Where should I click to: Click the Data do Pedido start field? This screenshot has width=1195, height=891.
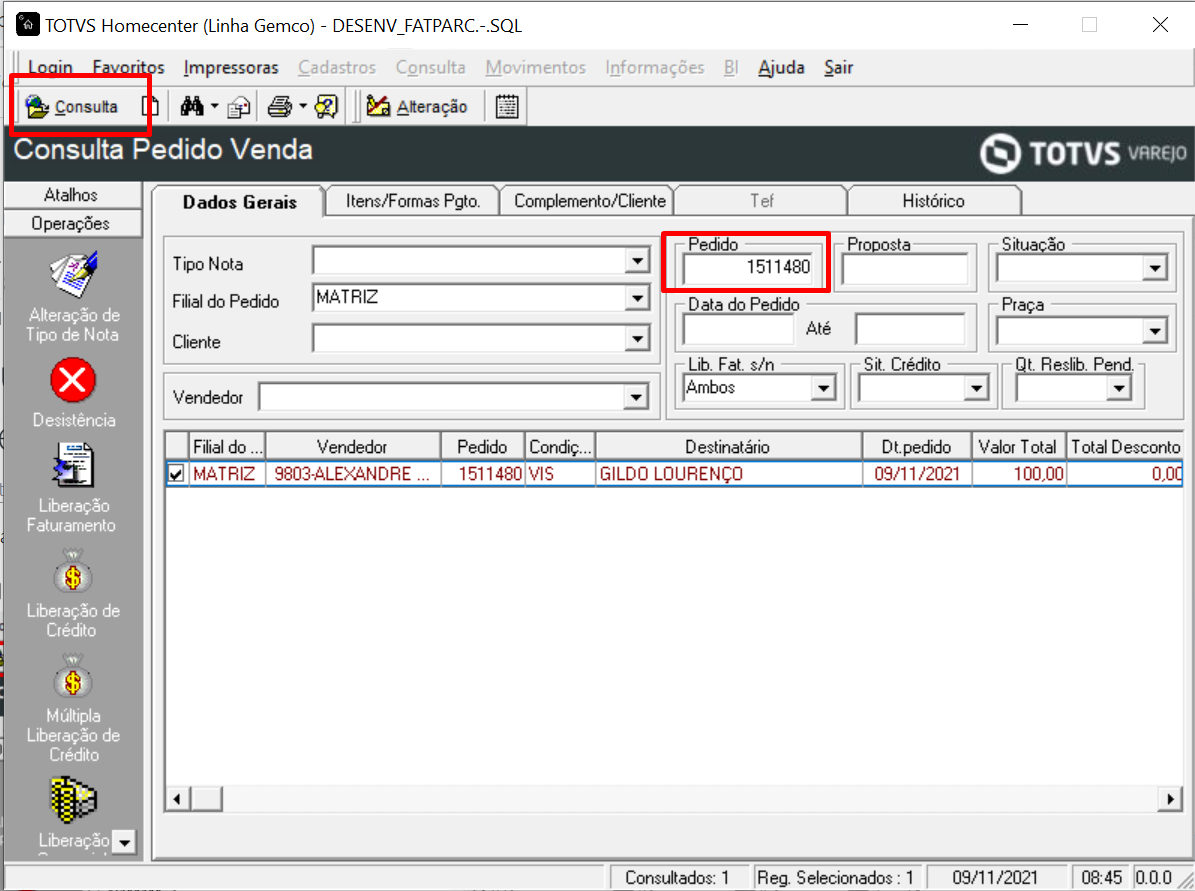738,329
